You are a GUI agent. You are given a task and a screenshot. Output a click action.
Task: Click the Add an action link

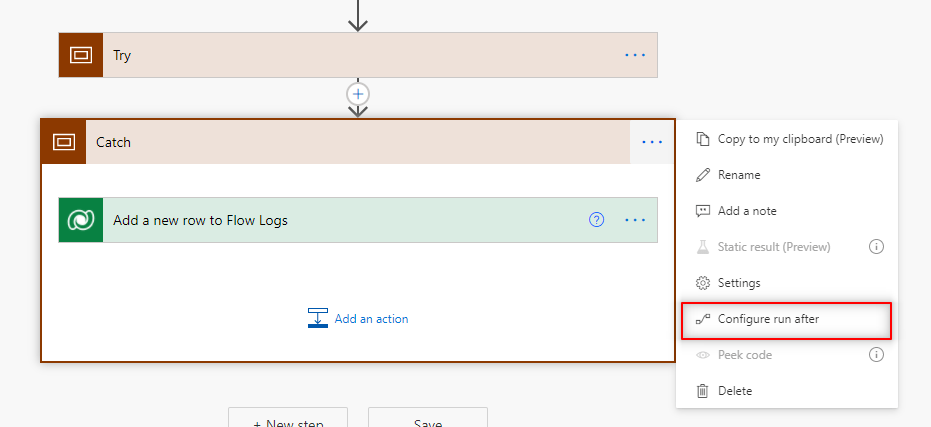[x=371, y=319]
